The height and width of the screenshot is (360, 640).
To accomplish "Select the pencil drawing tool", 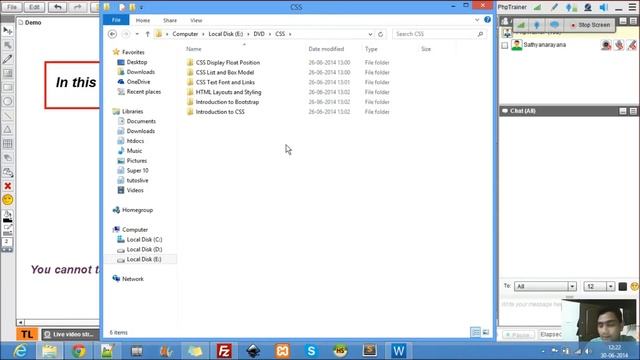I will (7, 59).
